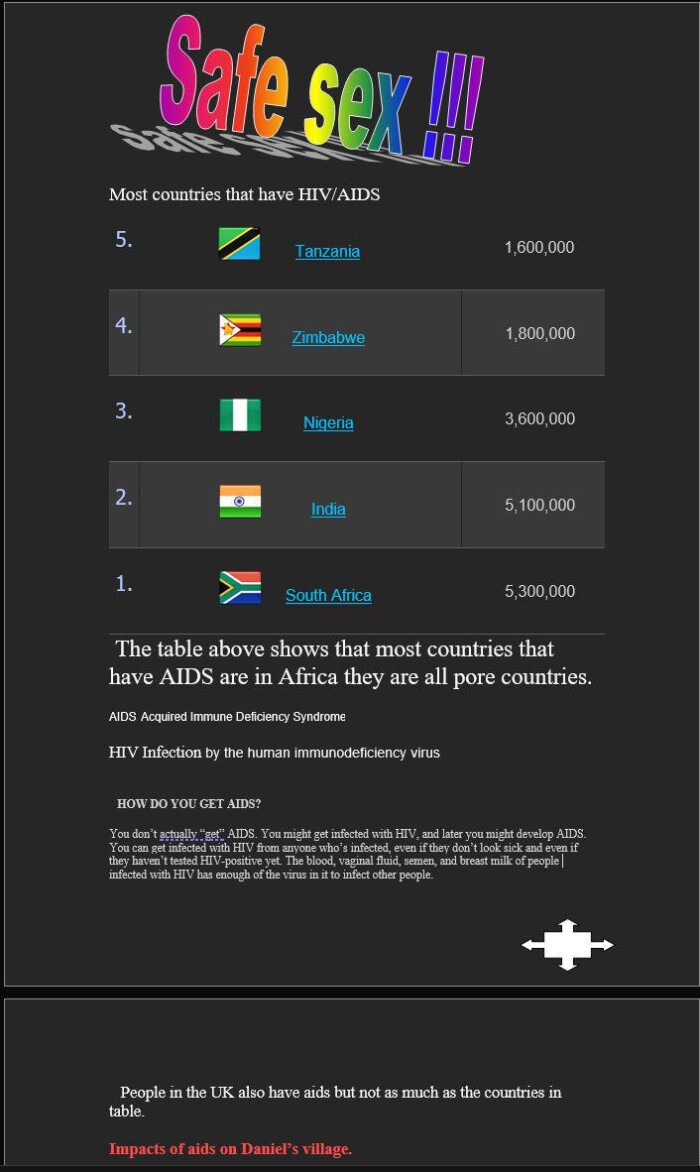Image resolution: width=700 pixels, height=1172 pixels.
Task: Click the 3,600,000 figure for Nigeria
Action: [x=539, y=419]
